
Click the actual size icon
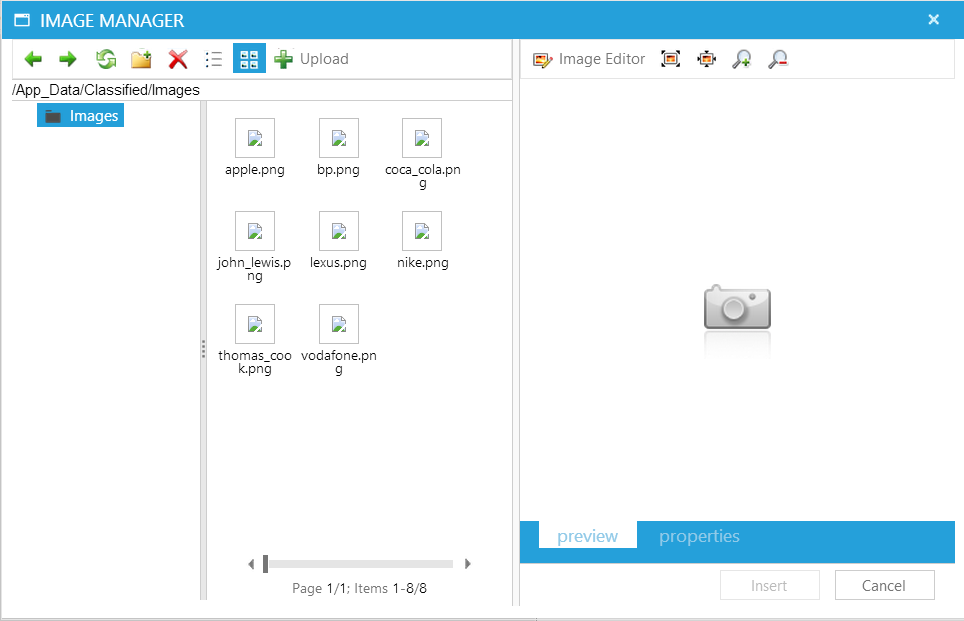pyautogui.click(x=706, y=59)
